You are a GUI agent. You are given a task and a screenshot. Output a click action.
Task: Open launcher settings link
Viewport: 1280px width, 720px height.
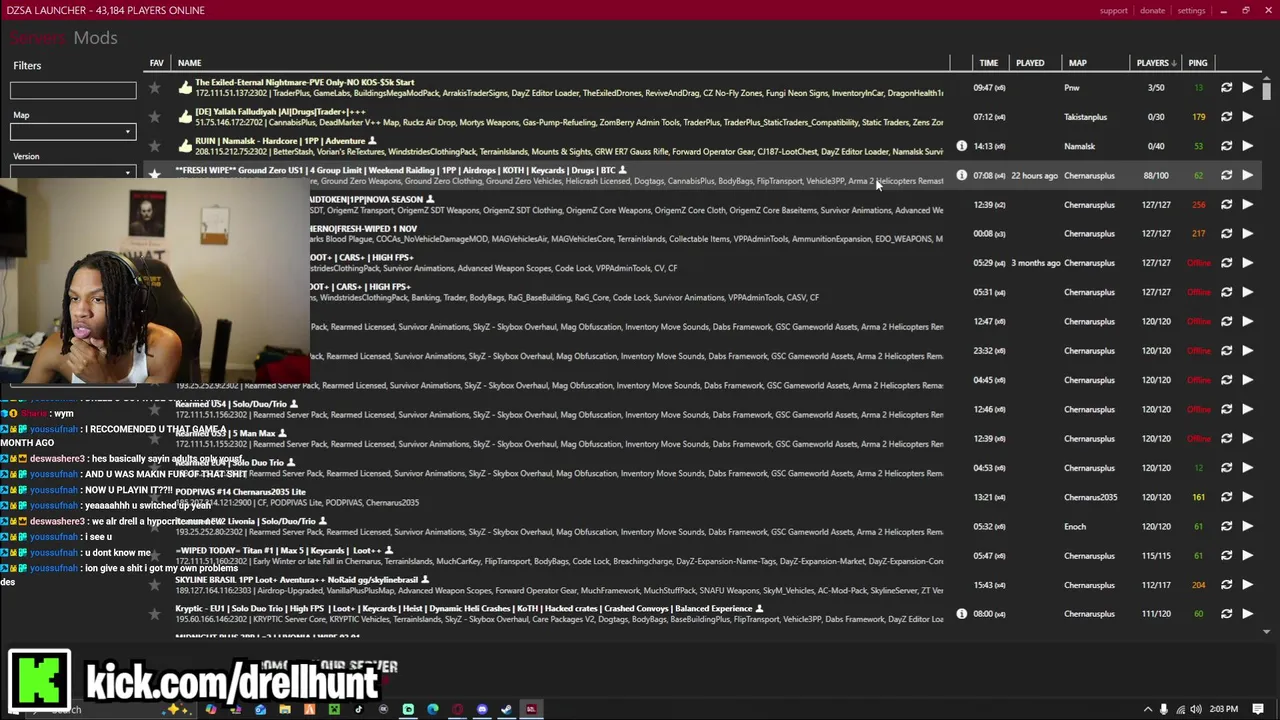click(1191, 11)
